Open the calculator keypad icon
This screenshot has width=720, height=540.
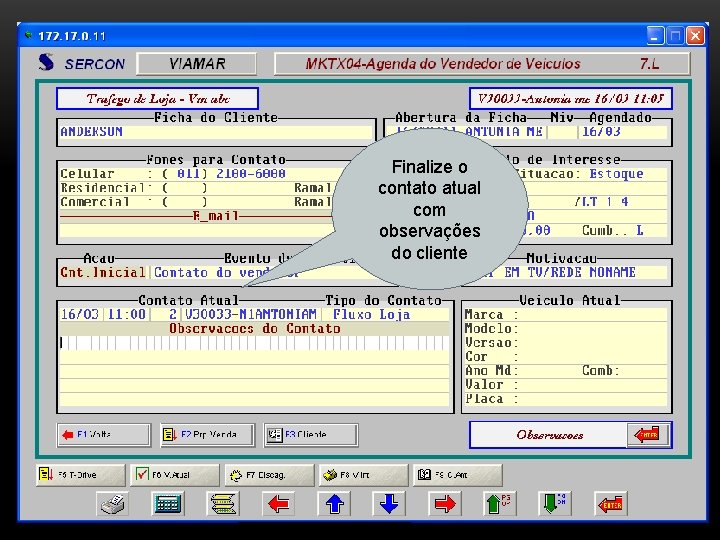168,504
